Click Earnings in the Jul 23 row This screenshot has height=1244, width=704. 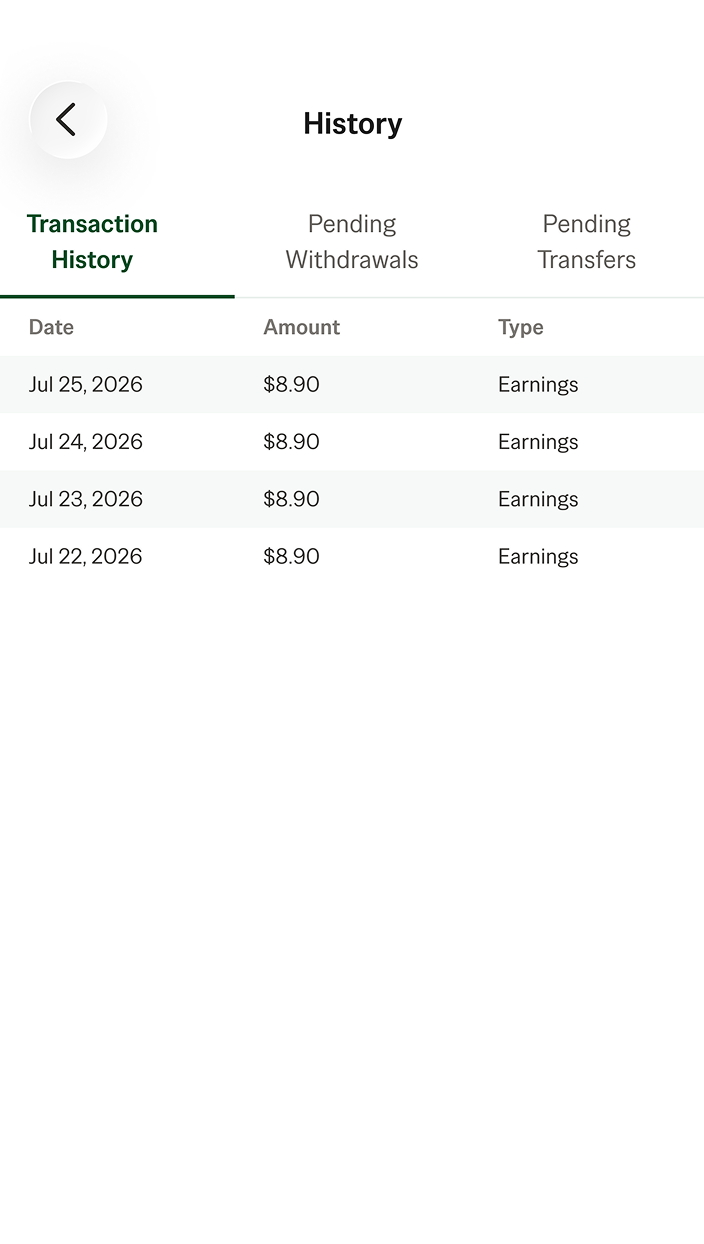tap(538, 499)
